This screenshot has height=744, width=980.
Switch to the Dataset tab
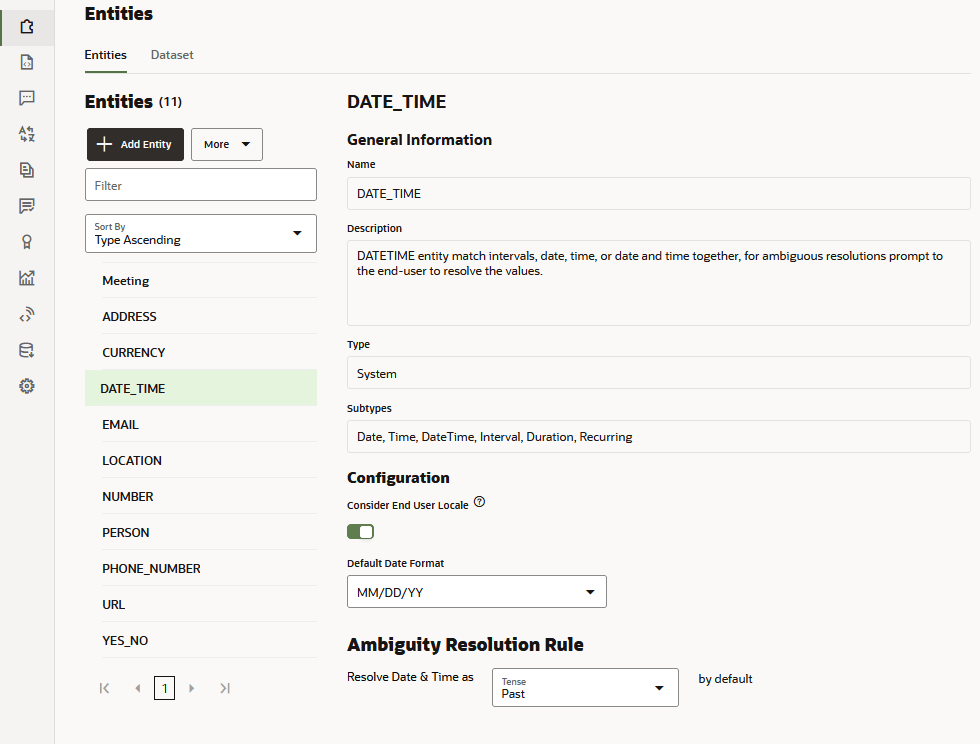pyautogui.click(x=171, y=55)
